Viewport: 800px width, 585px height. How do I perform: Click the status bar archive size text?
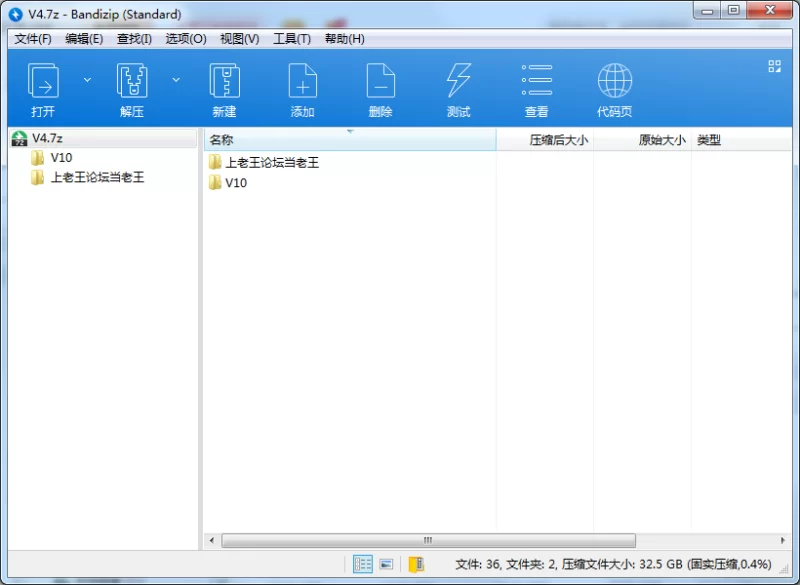613,564
